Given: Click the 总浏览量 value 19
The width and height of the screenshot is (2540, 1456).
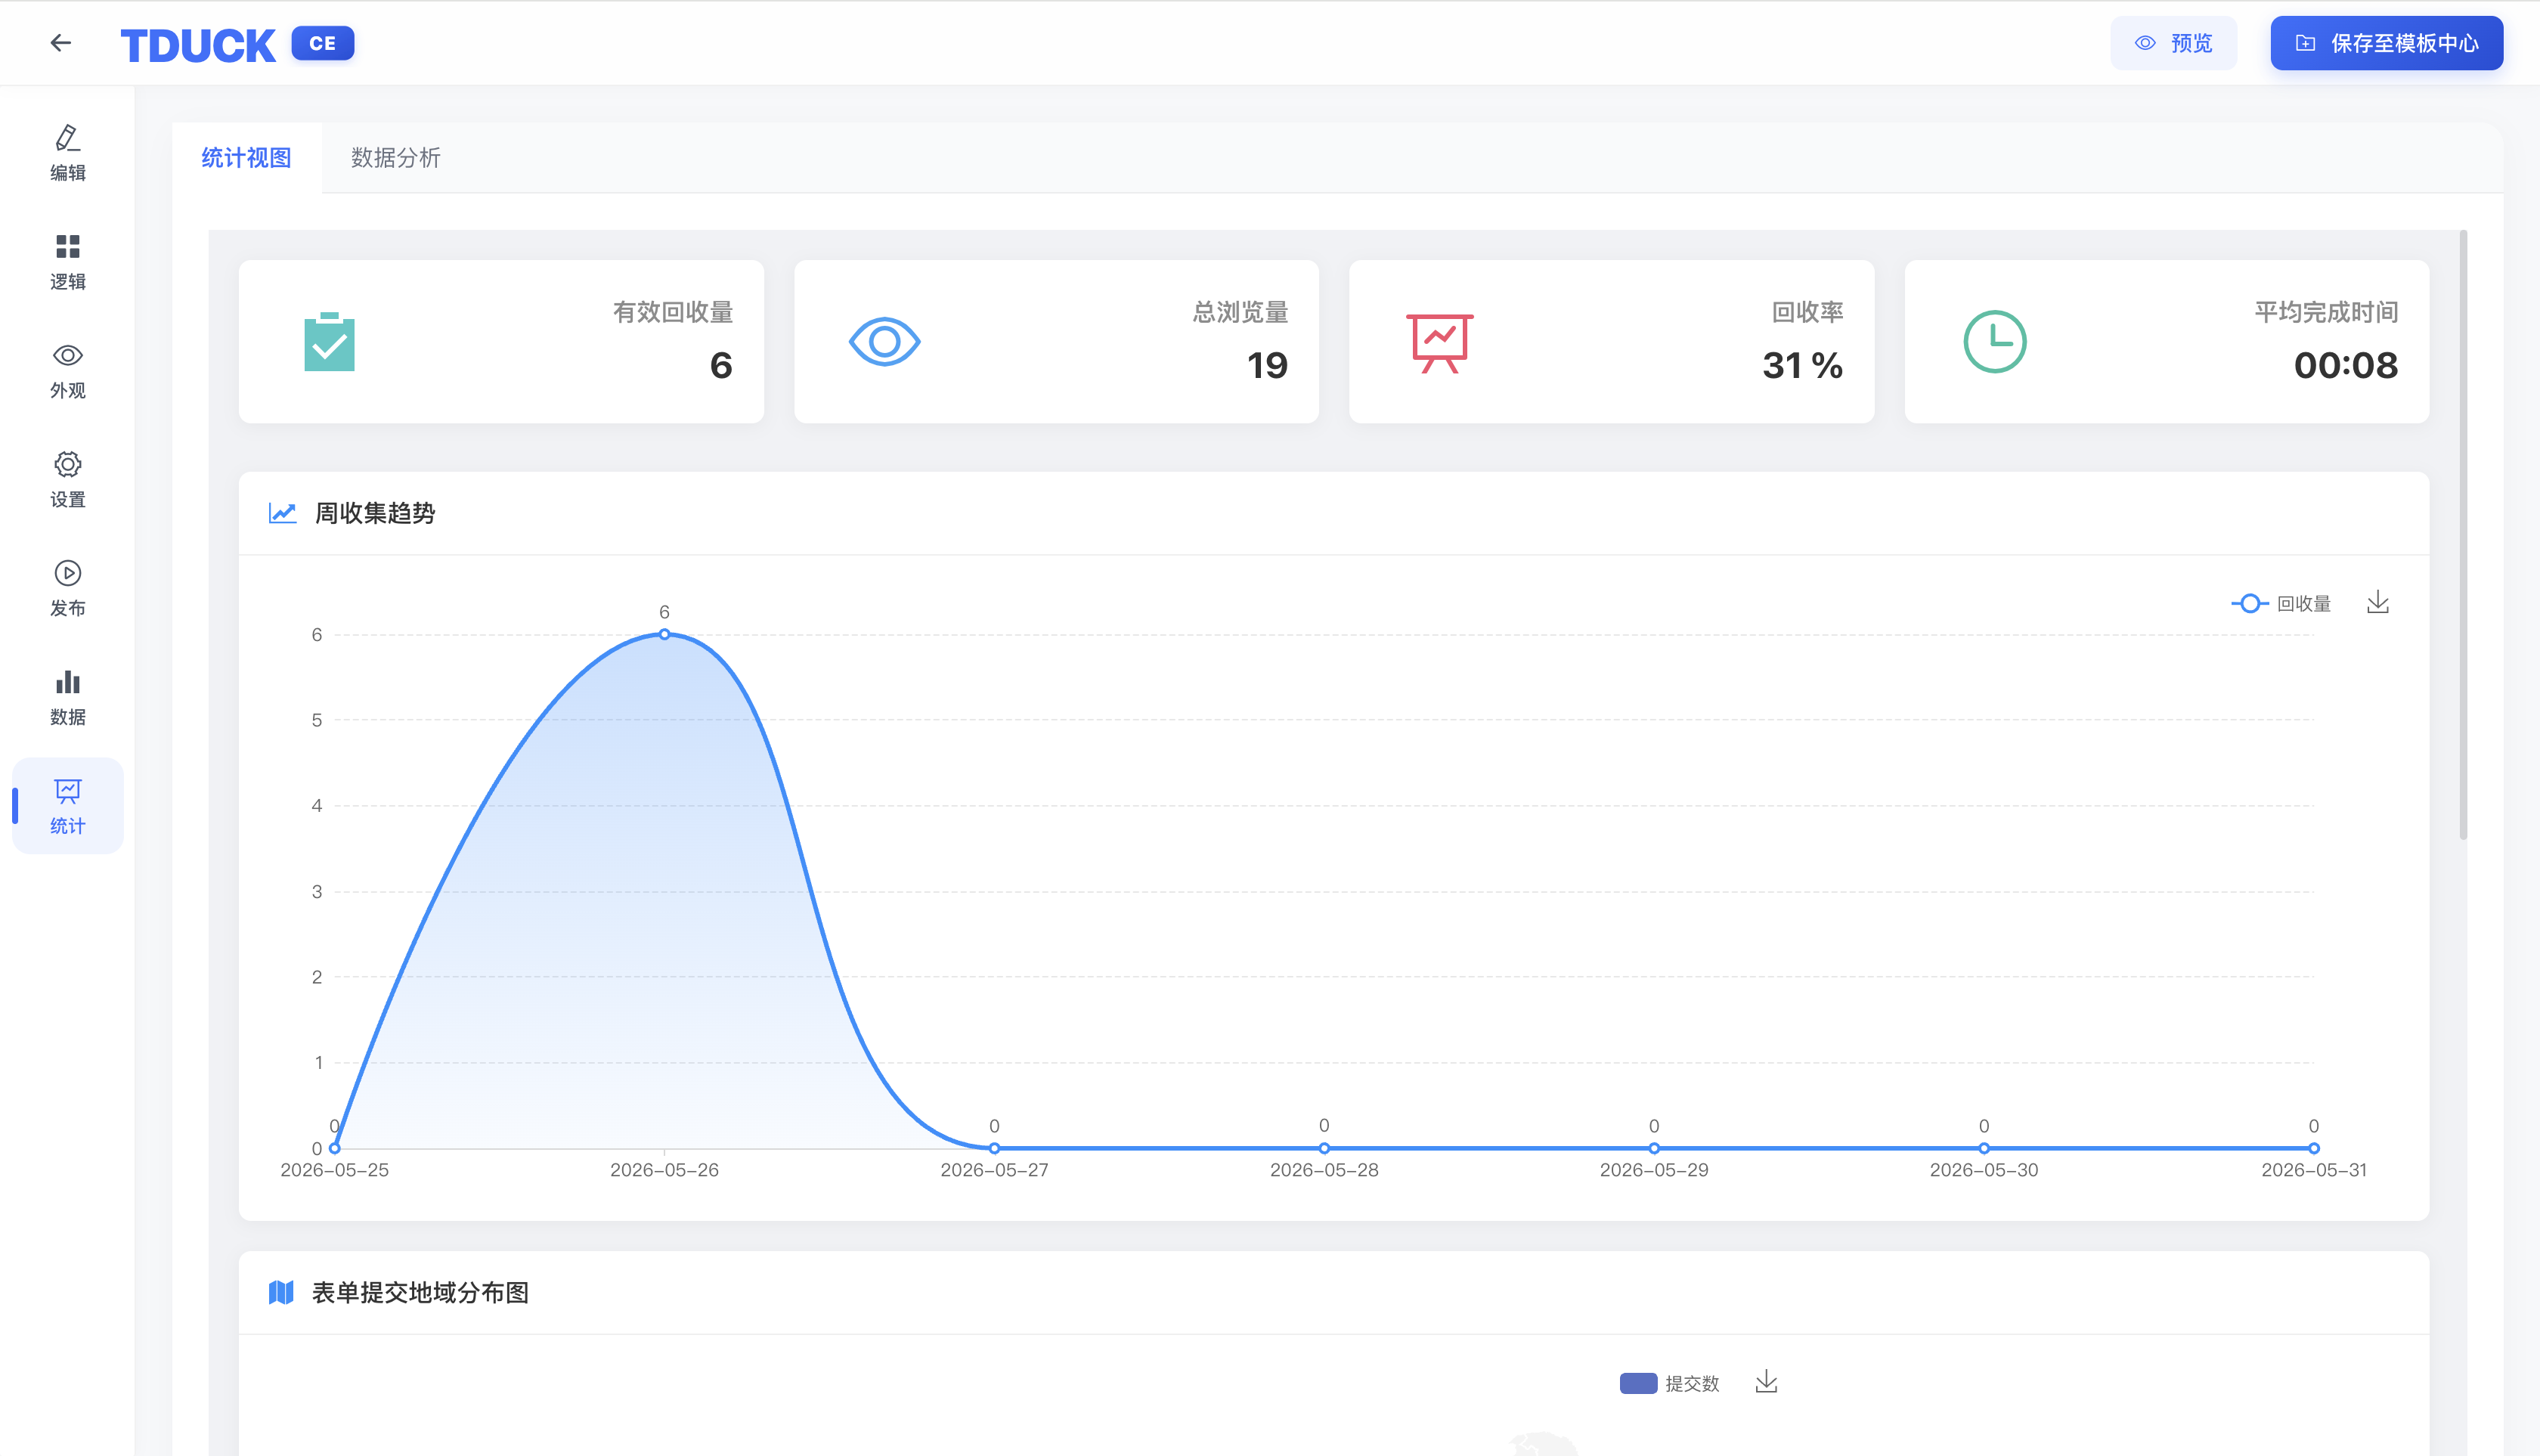Looking at the screenshot, I should pyautogui.click(x=1267, y=366).
